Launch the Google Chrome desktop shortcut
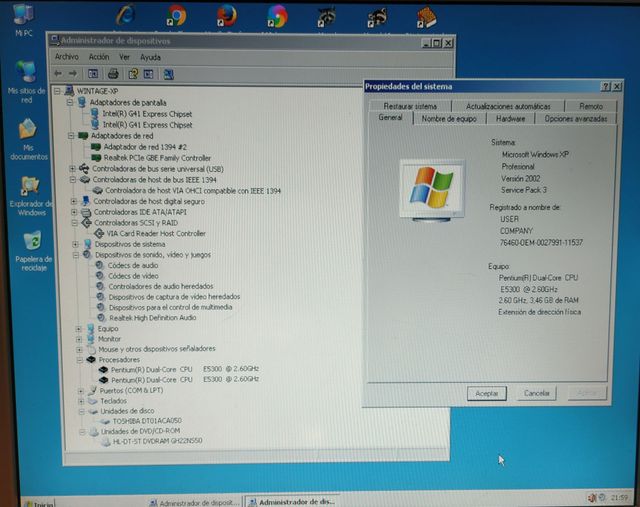This screenshot has height=507, width=640. tap(176, 16)
